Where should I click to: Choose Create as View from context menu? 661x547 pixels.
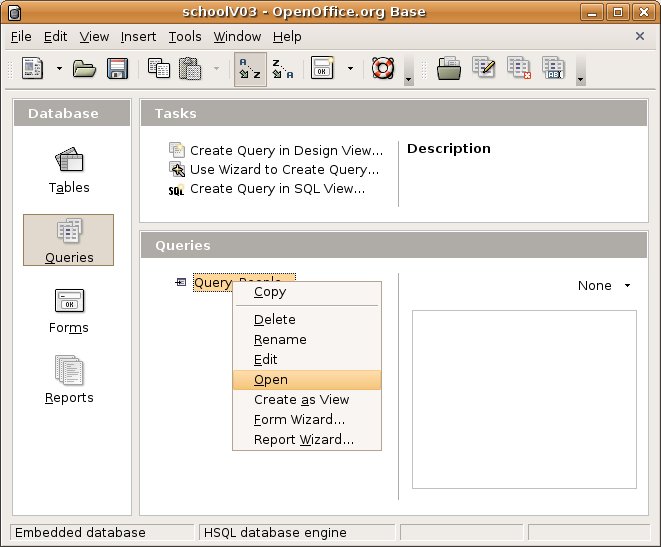(x=307, y=400)
